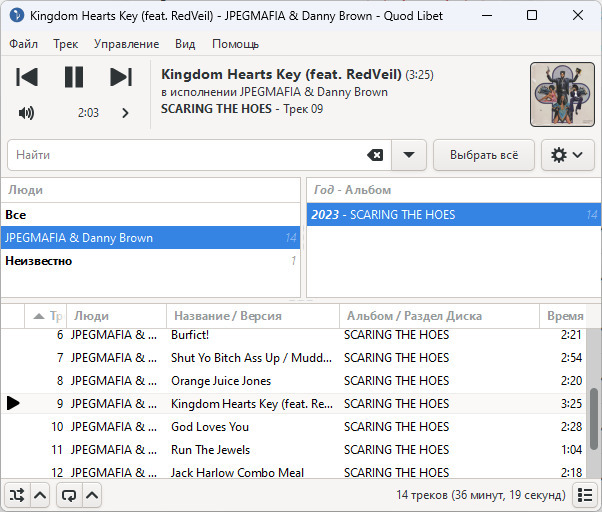Select the Run The Jewels track

coord(293,450)
